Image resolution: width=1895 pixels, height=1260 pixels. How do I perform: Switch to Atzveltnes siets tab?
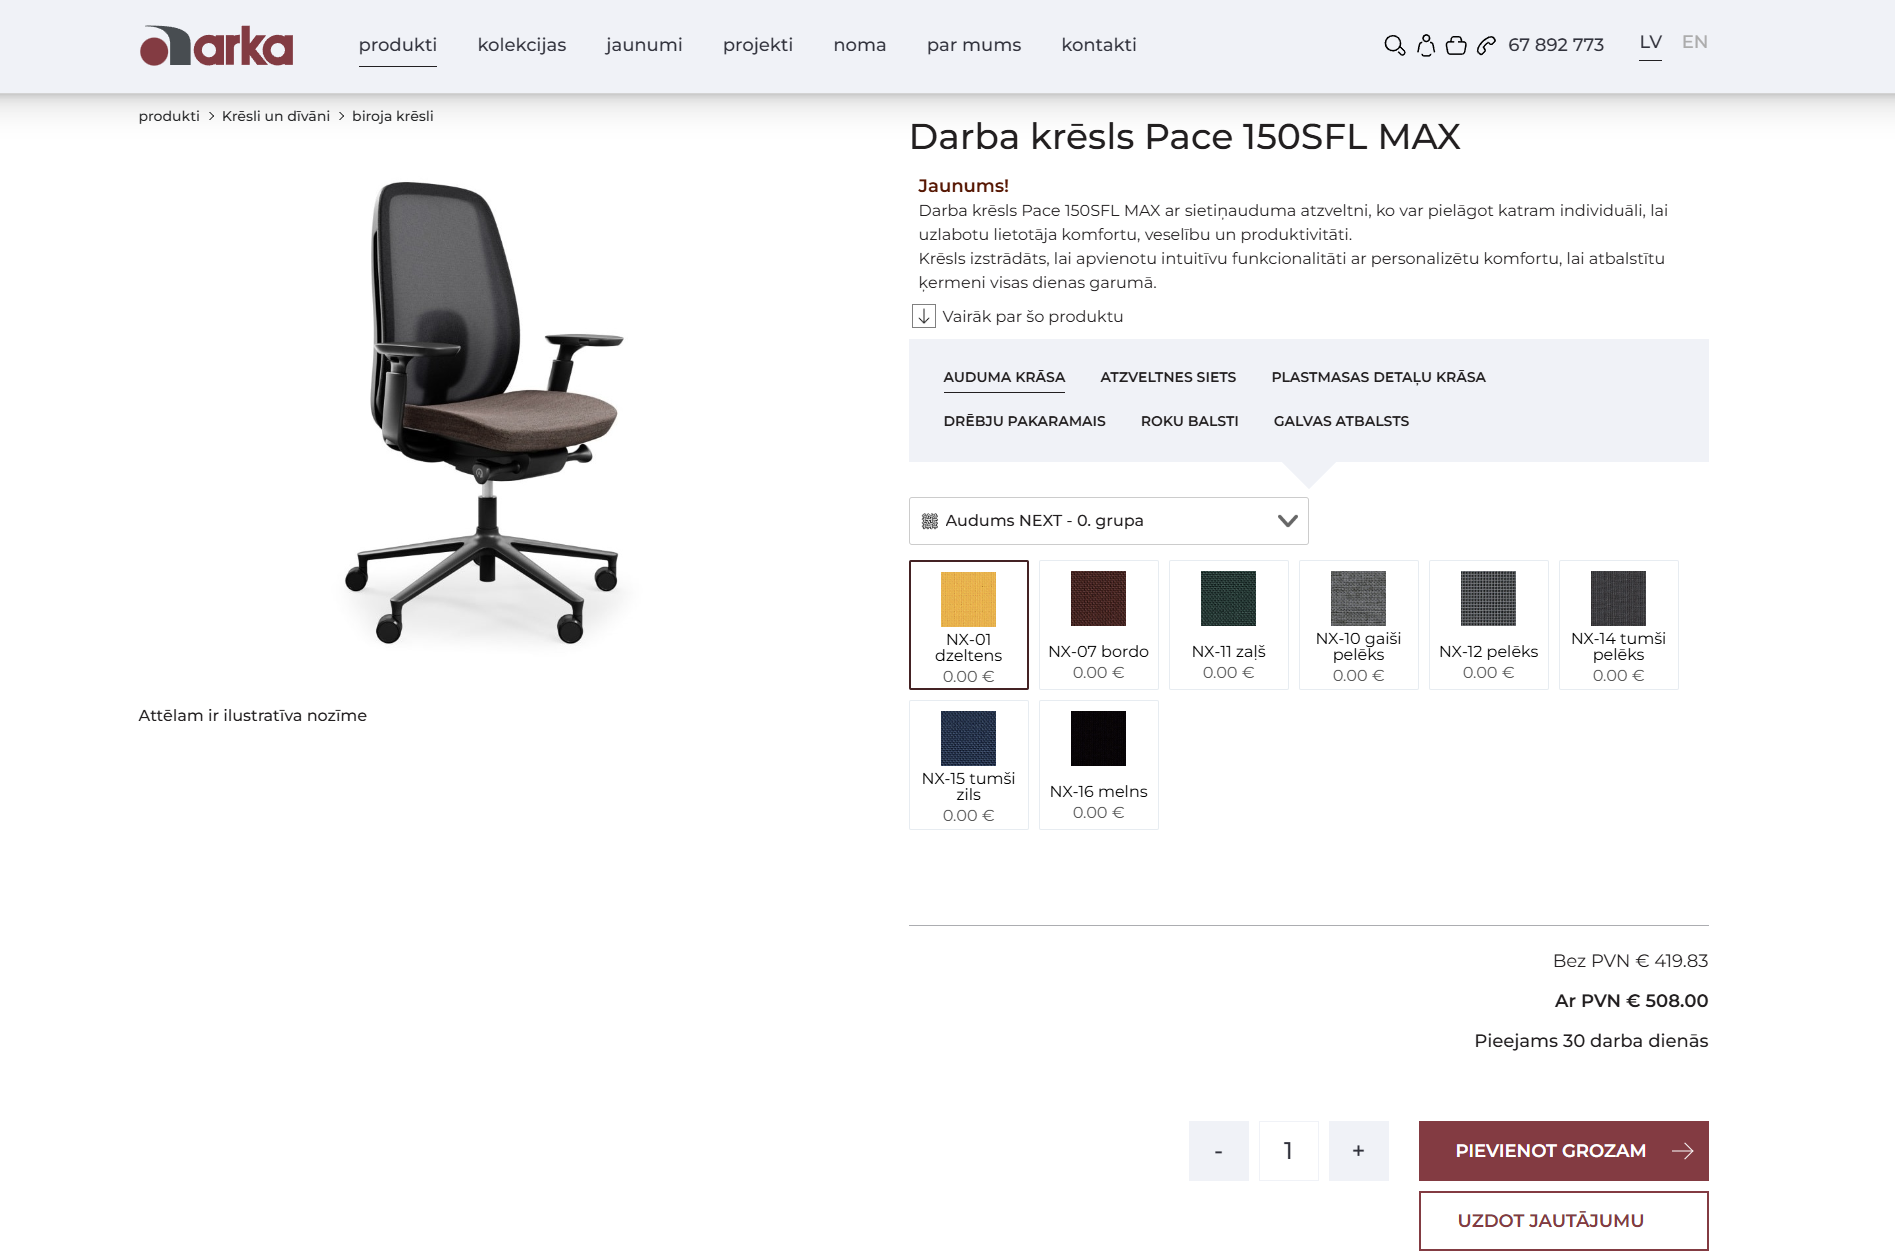click(x=1168, y=377)
